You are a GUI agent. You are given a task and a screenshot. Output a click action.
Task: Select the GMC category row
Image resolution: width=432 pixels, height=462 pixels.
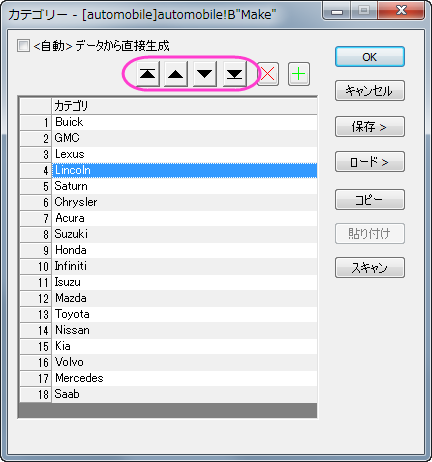pyautogui.click(x=184, y=138)
